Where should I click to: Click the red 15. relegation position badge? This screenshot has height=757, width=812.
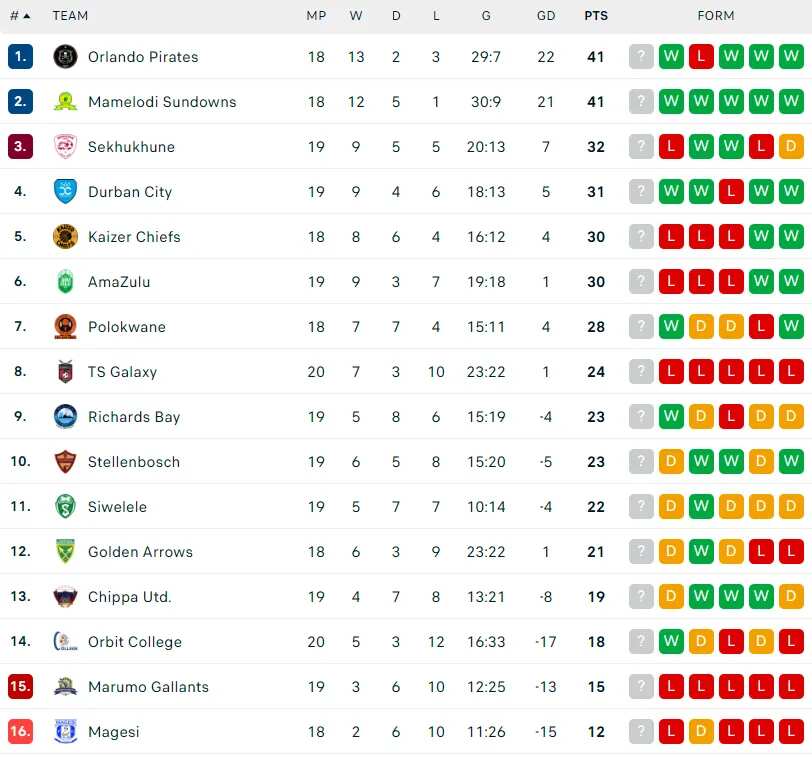coord(20,687)
